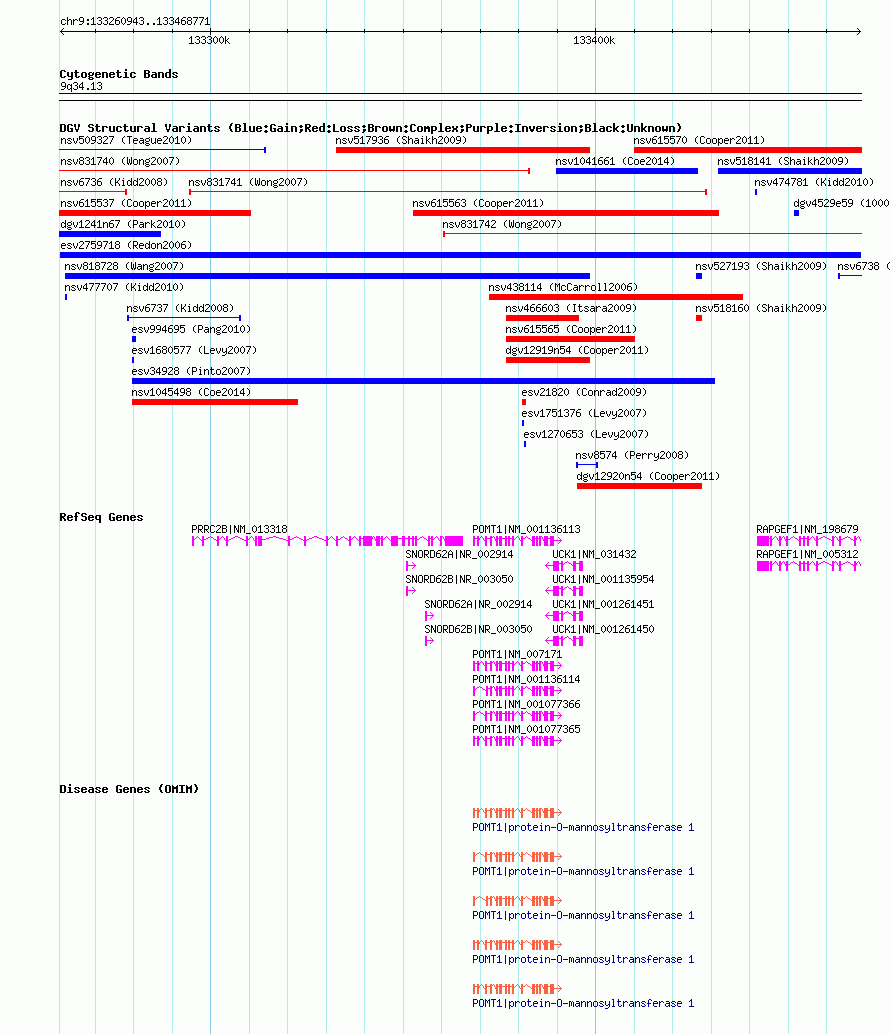The height and width of the screenshot is (1034, 890).
Task: Click the nsv509327 (Teague2010) variant label
Action: point(126,140)
